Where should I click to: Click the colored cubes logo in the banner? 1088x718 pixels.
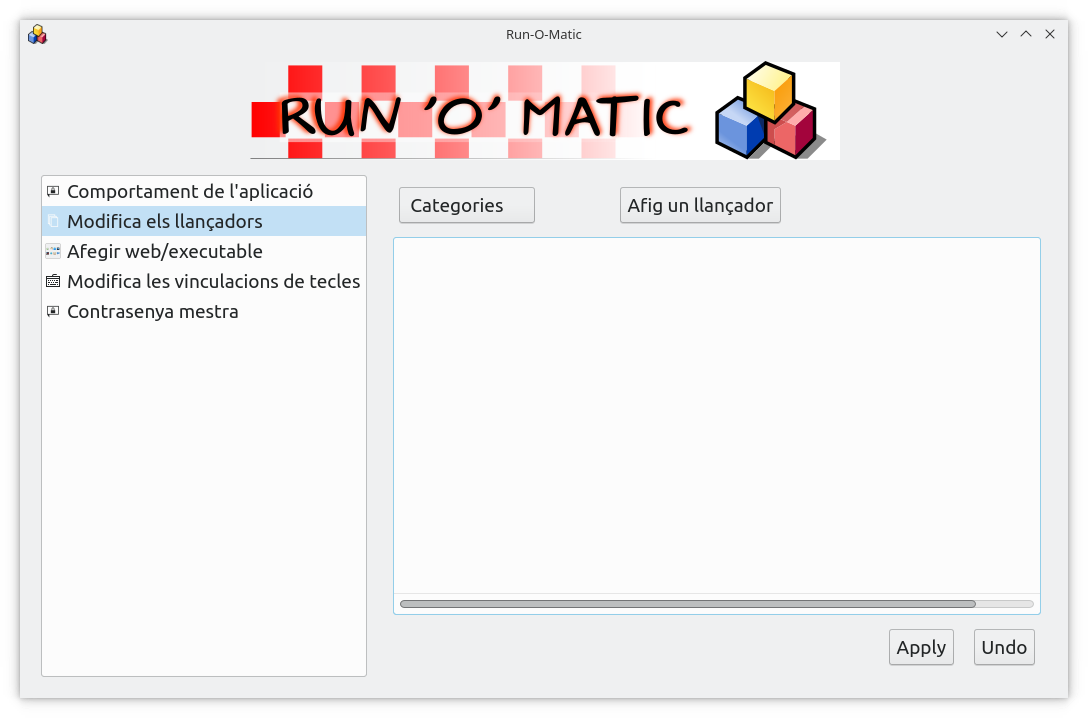point(767,111)
